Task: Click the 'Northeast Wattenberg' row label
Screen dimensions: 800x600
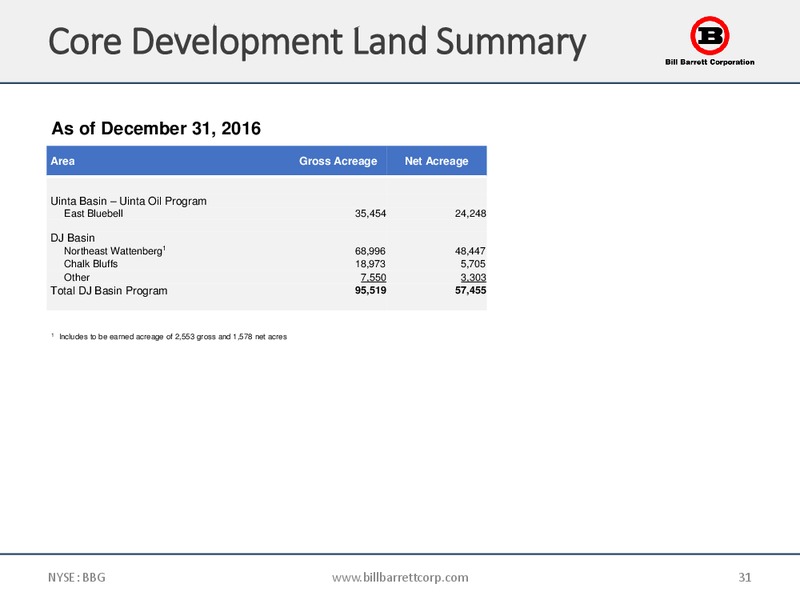Action: tap(114, 251)
